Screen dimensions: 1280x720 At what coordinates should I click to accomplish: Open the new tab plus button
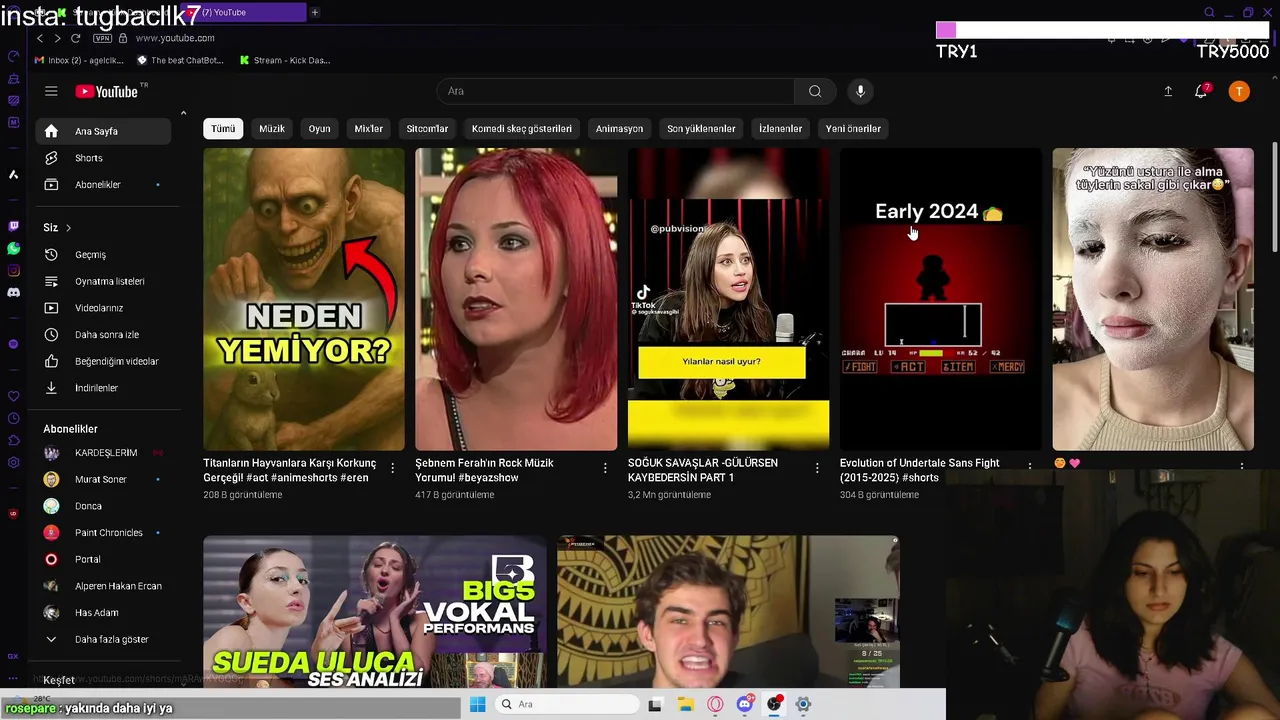pos(314,12)
